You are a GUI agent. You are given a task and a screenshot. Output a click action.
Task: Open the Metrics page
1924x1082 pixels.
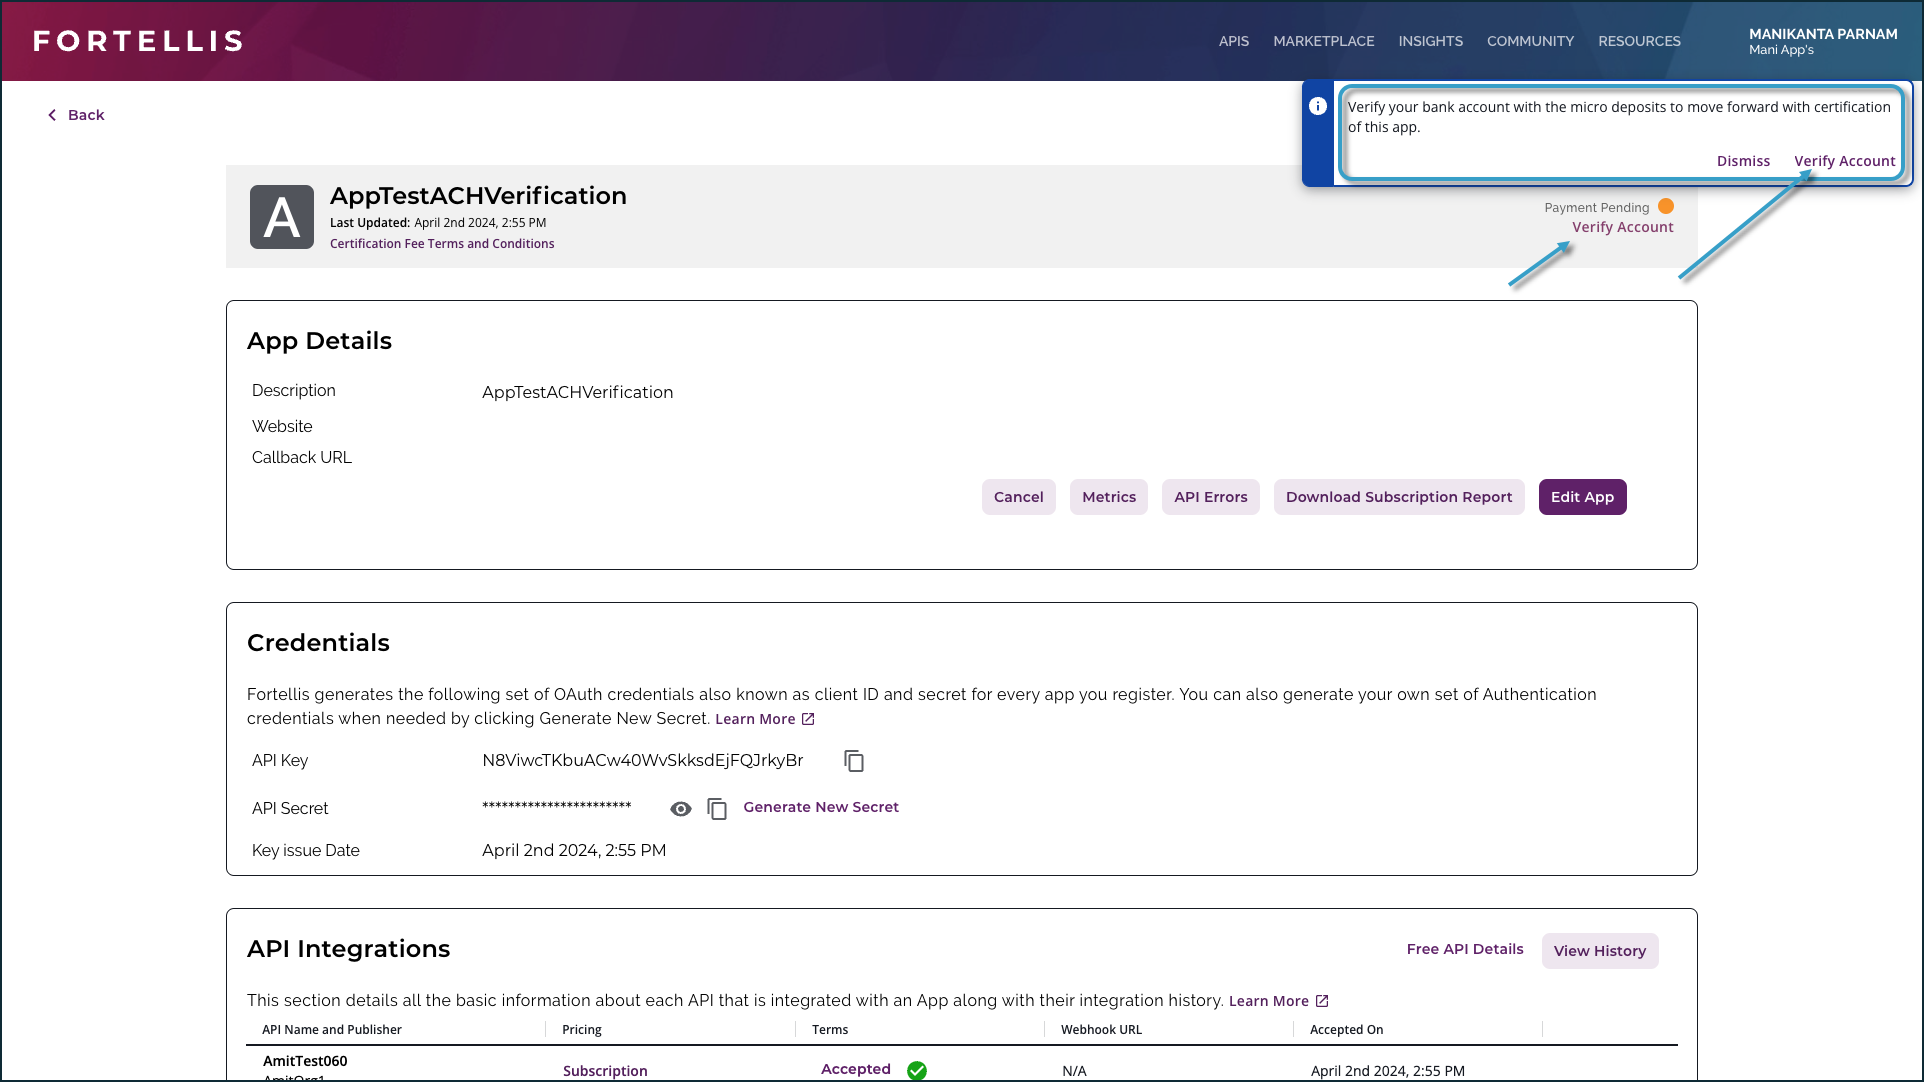[x=1109, y=497]
